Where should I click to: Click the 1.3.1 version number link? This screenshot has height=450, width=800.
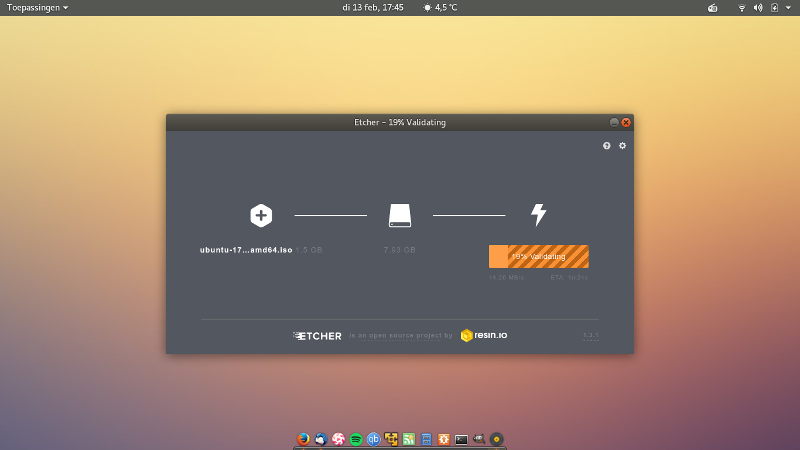point(591,335)
